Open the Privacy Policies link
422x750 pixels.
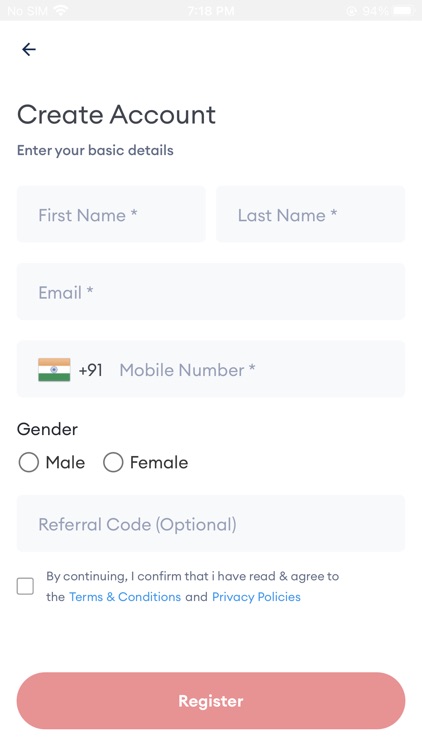(x=256, y=597)
